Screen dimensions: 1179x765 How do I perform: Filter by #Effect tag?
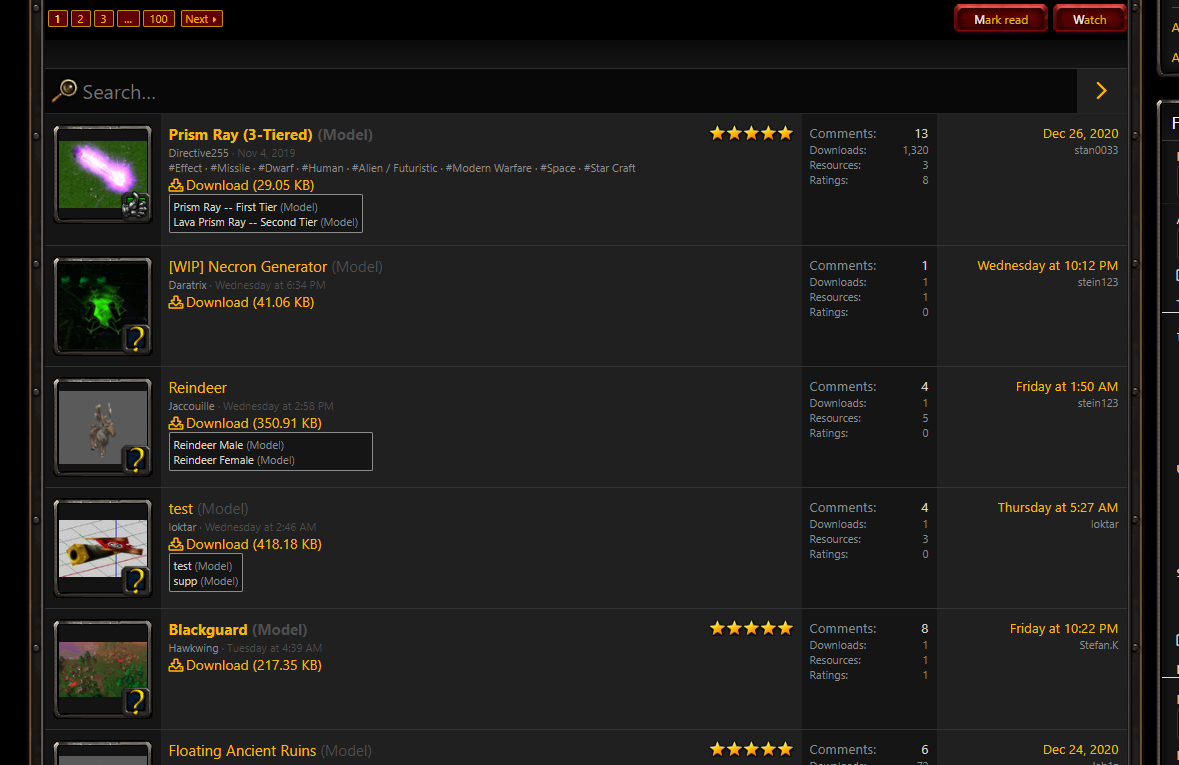185,168
